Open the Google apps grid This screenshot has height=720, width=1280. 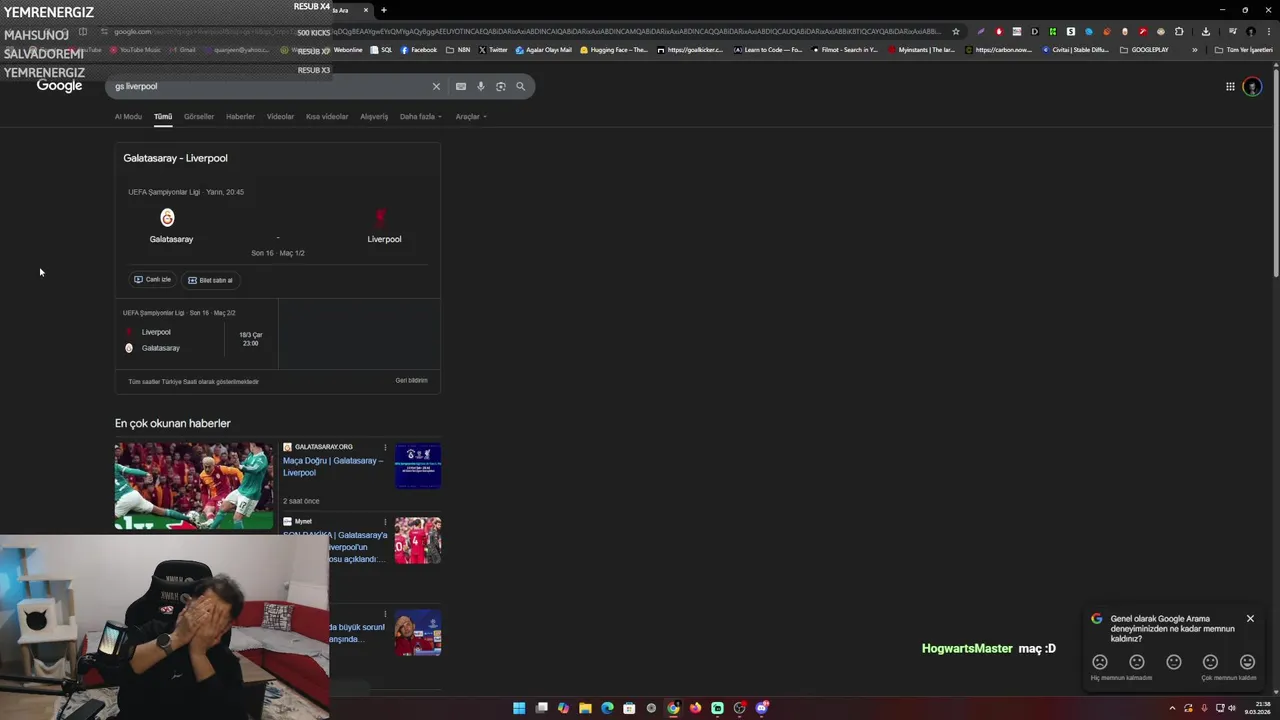click(1230, 87)
